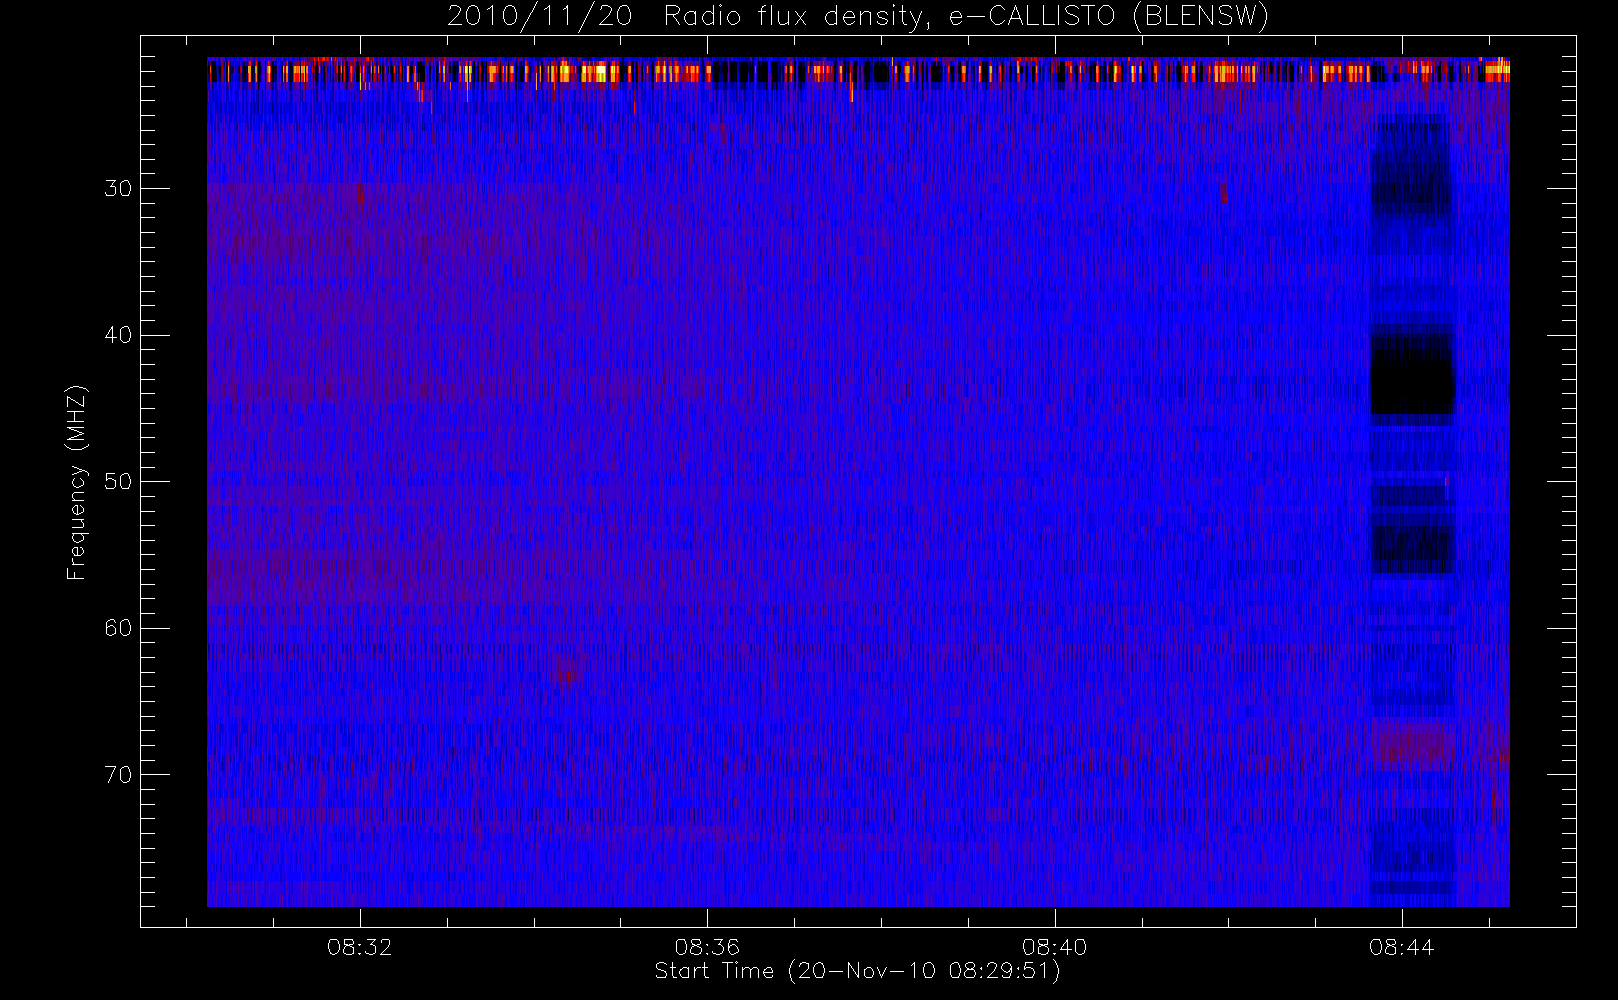Click the 'Frequency (MHZ)' axis label
1618x1000 pixels.
[76, 482]
